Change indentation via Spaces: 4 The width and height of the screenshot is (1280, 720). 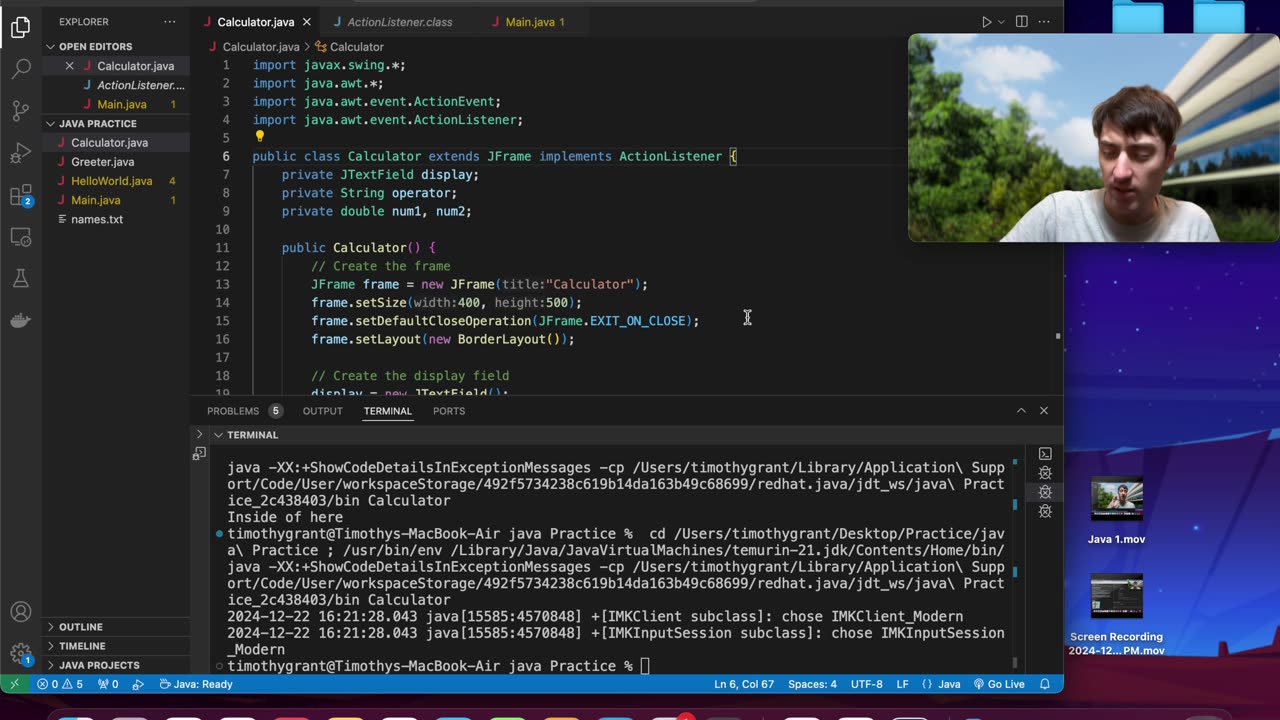812,684
